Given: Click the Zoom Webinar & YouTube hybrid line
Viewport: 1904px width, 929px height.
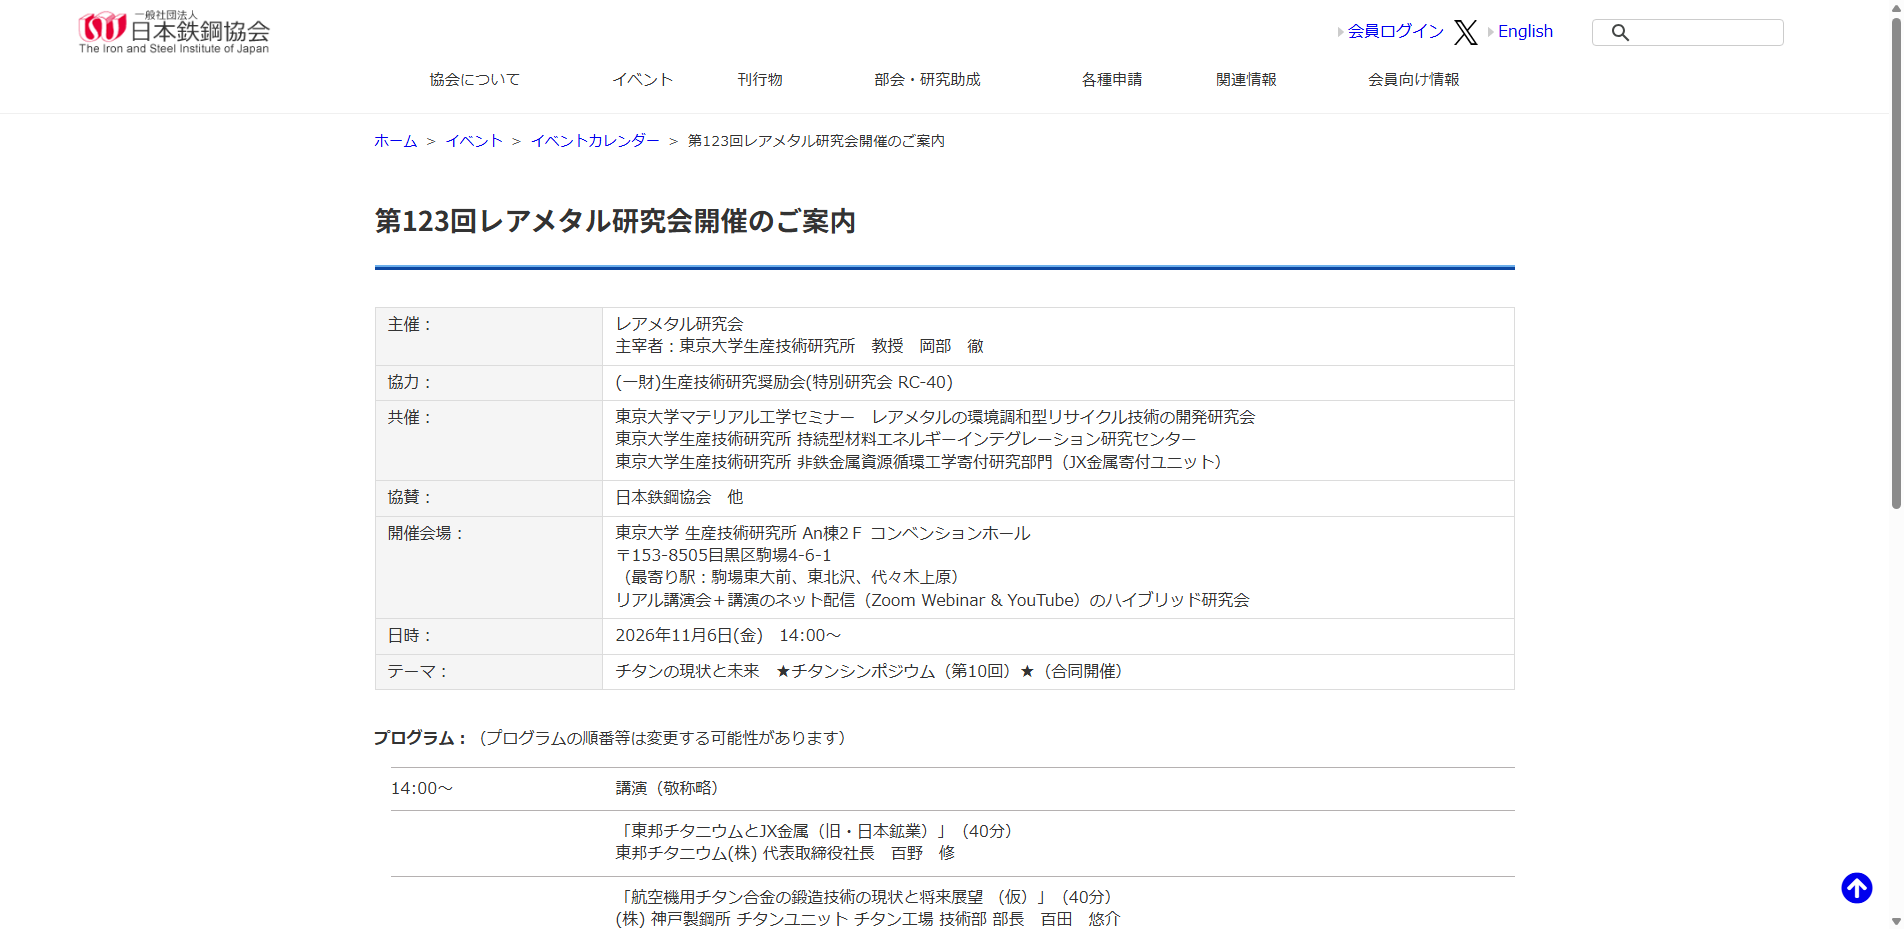Looking at the screenshot, I should pos(932,600).
